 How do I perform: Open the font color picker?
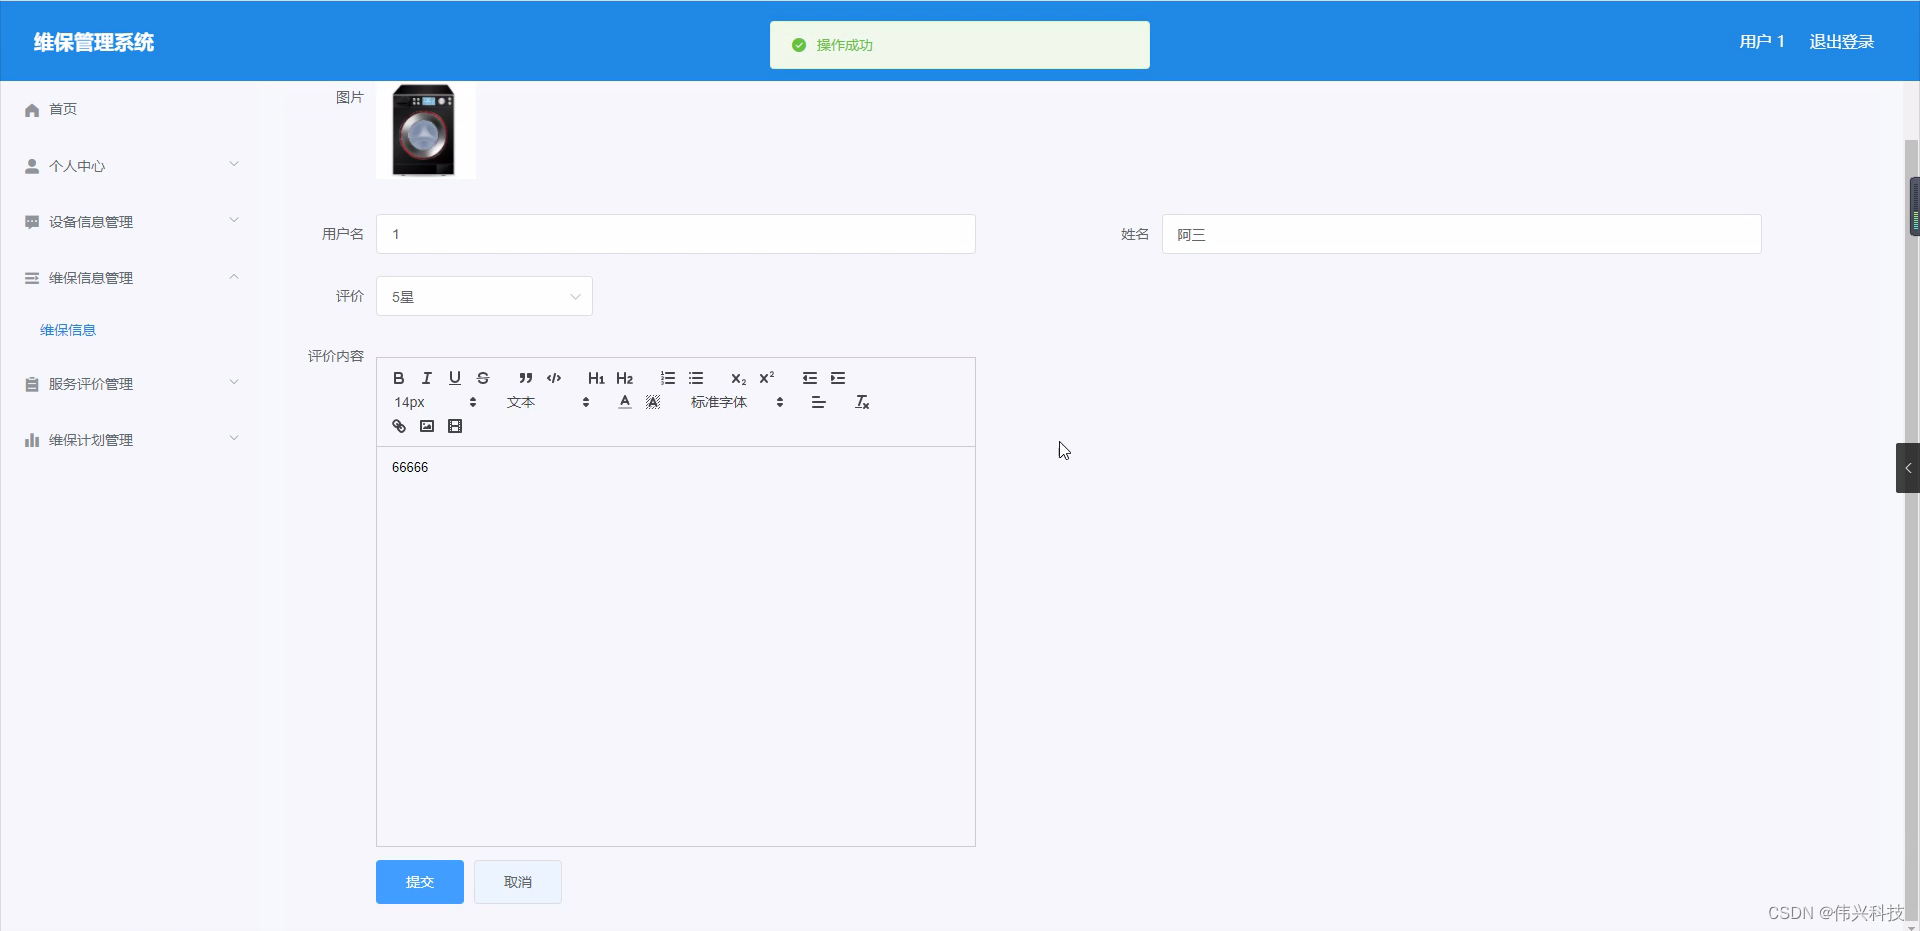(x=623, y=401)
